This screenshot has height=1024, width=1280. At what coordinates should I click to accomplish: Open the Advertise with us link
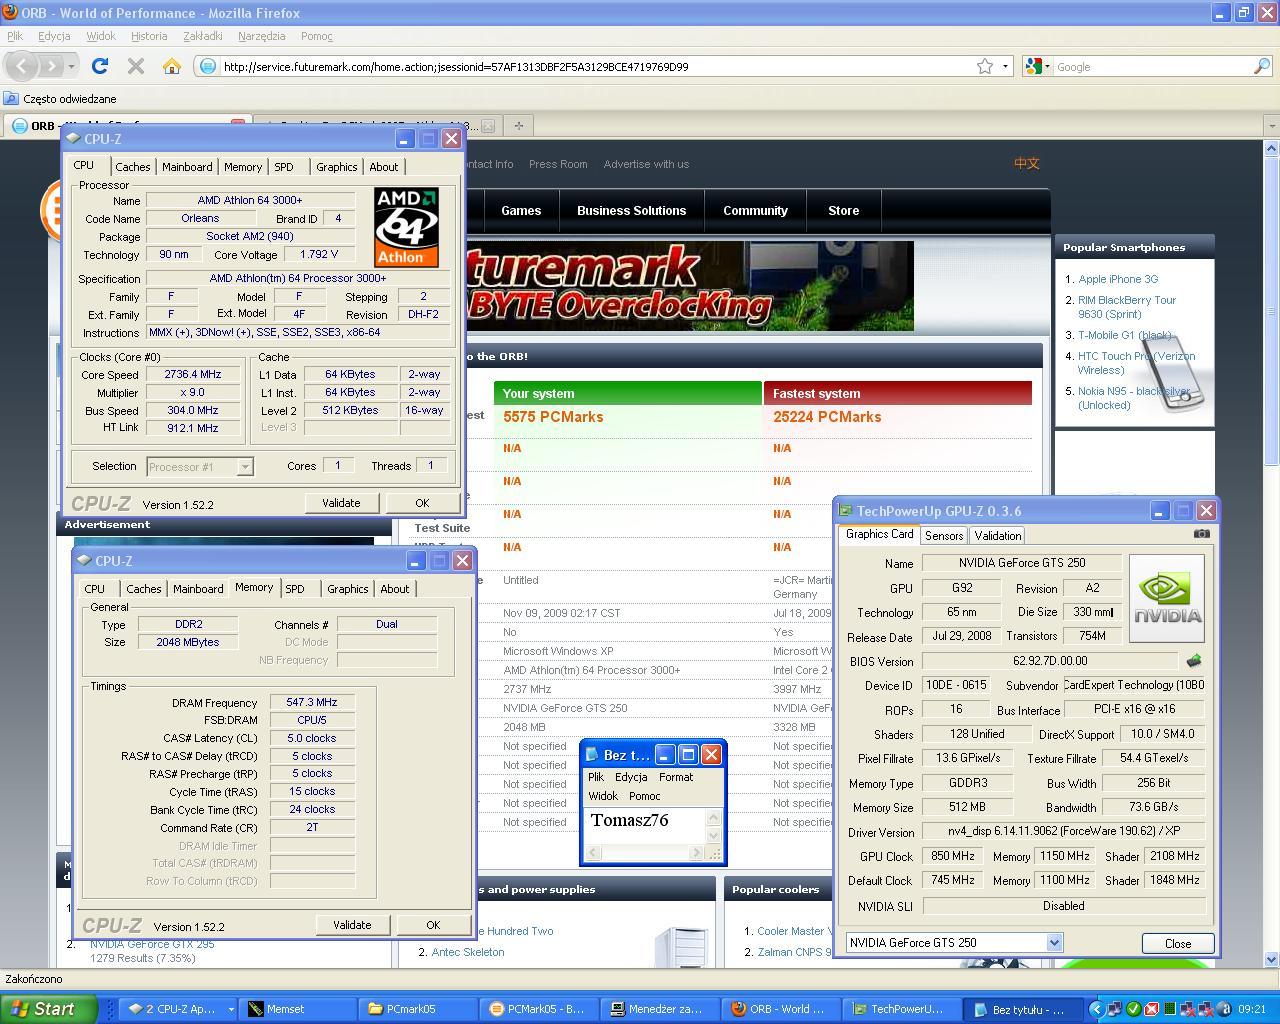point(646,164)
